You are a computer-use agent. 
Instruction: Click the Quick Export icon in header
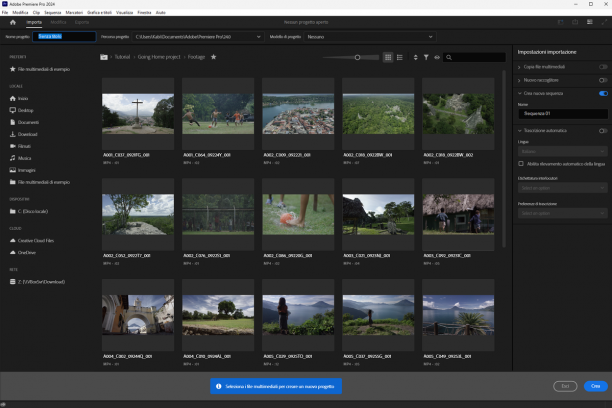pyautogui.click(x=575, y=22)
